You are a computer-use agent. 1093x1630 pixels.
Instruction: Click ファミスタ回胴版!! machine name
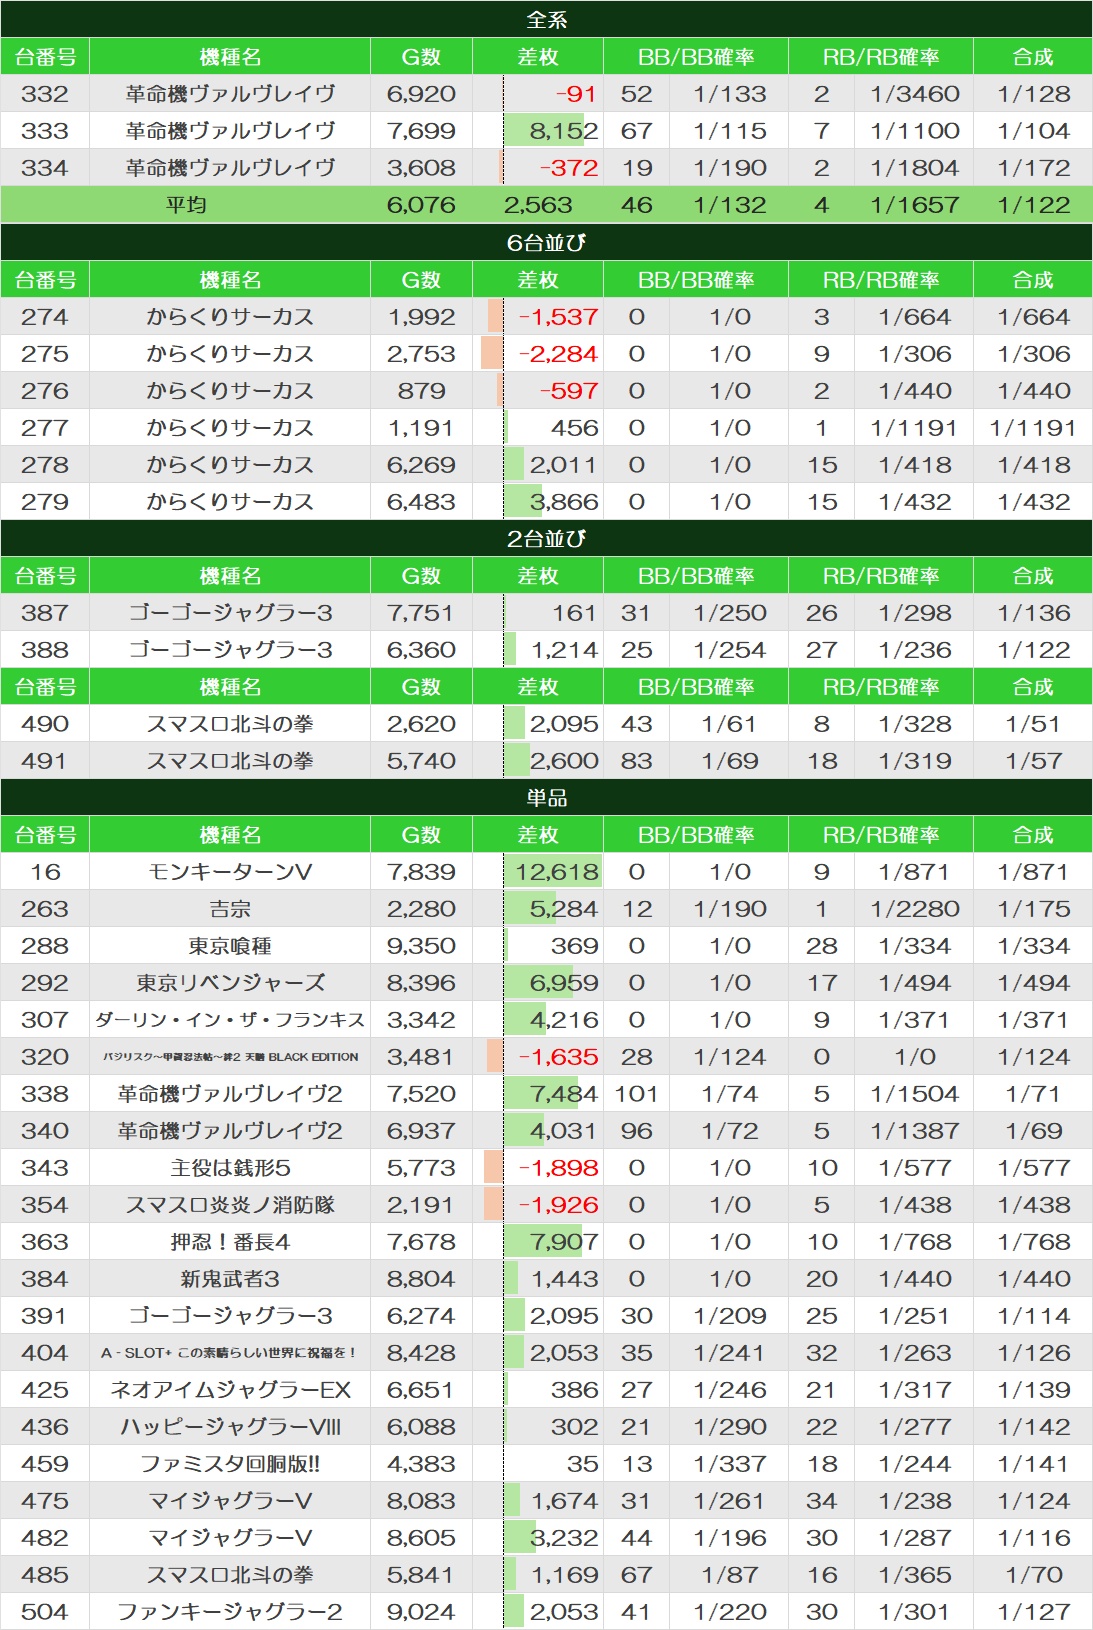click(230, 1464)
